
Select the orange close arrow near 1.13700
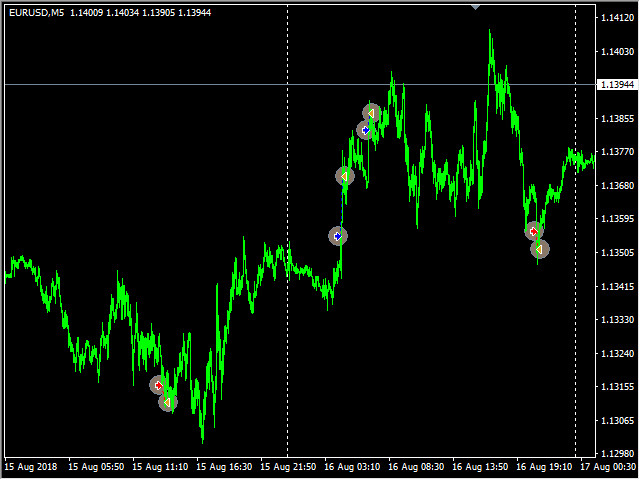tap(344, 176)
